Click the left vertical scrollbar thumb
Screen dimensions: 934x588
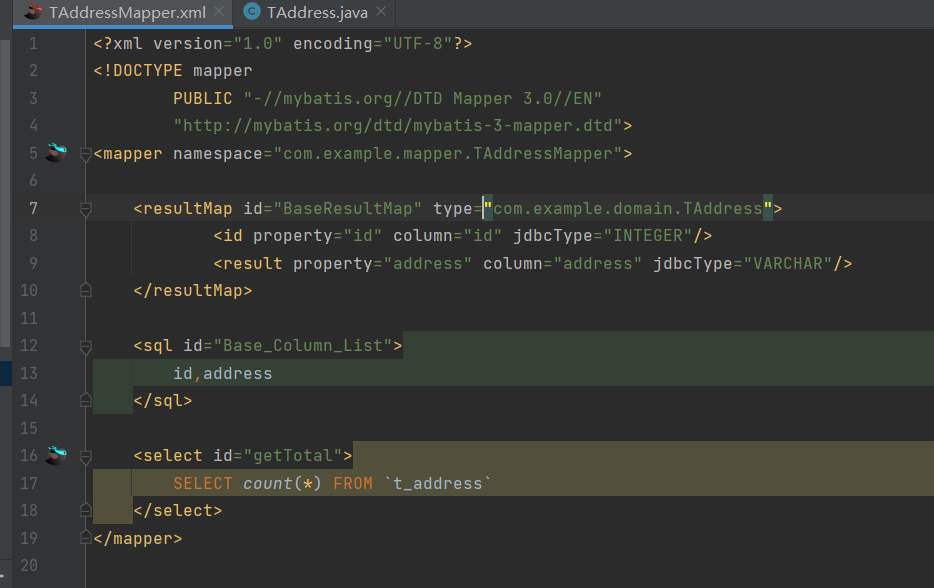coord(5,194)
